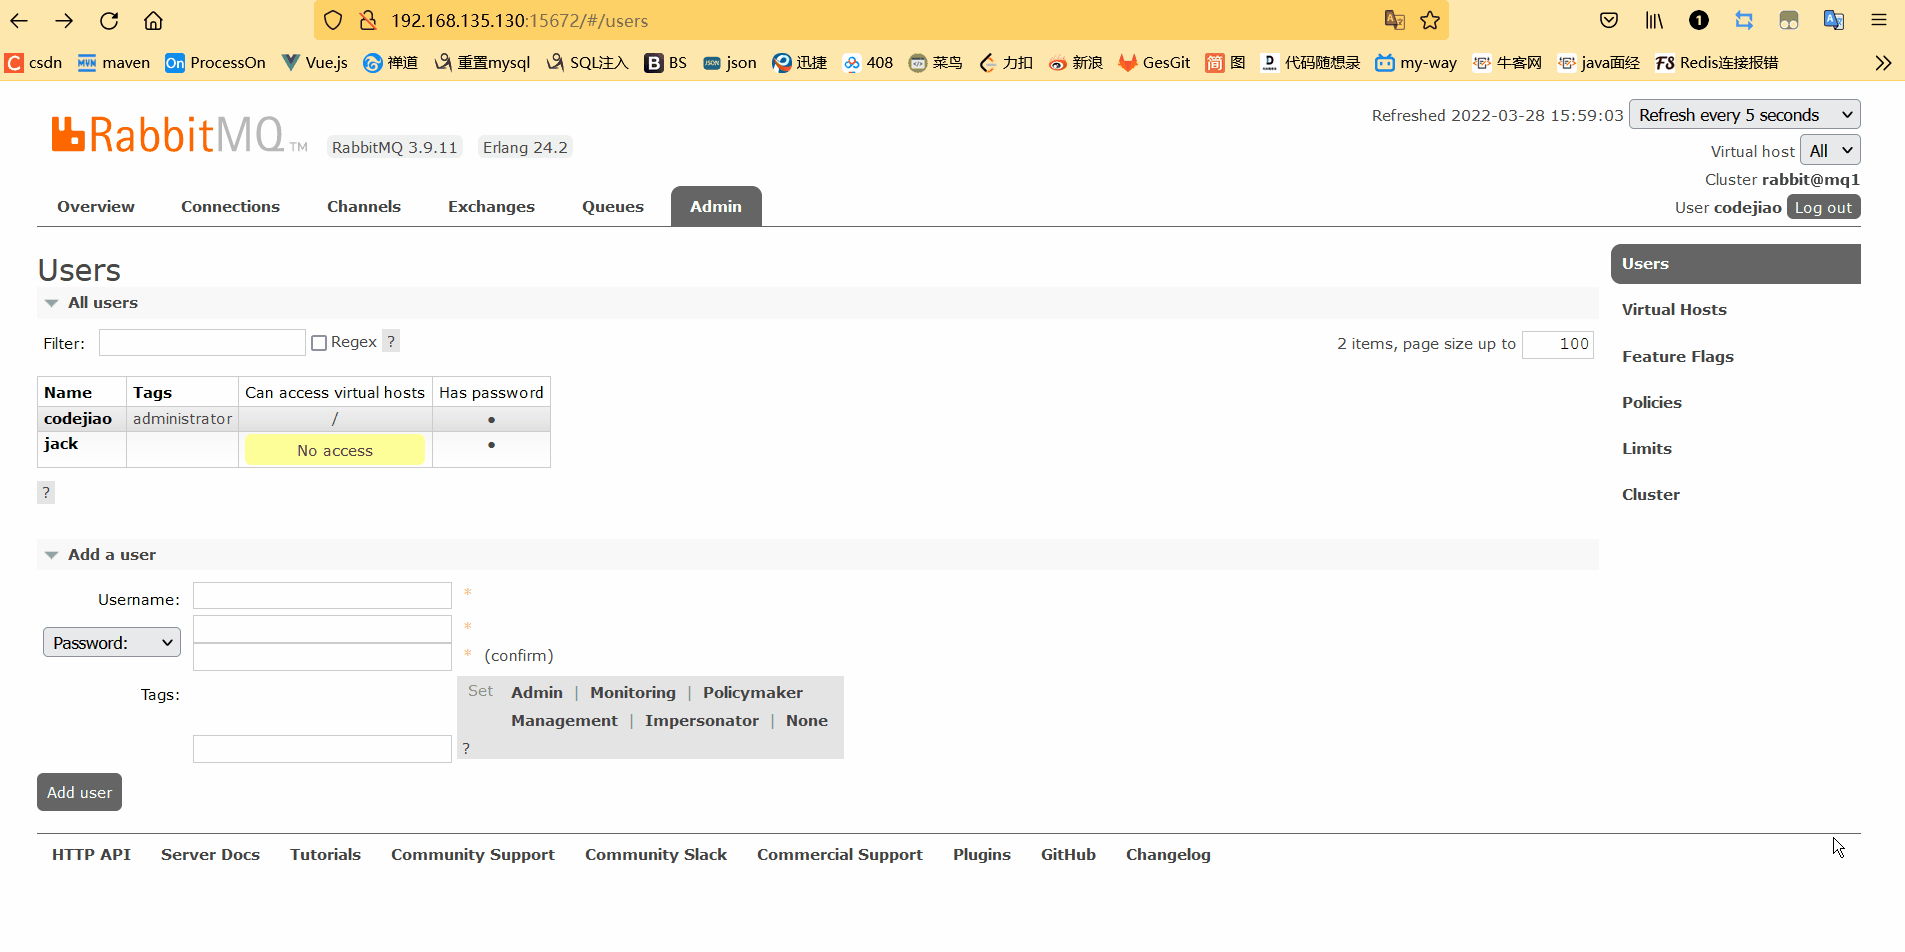
Task: Set the Impersonator tag
Action: [x=702, y=721]
